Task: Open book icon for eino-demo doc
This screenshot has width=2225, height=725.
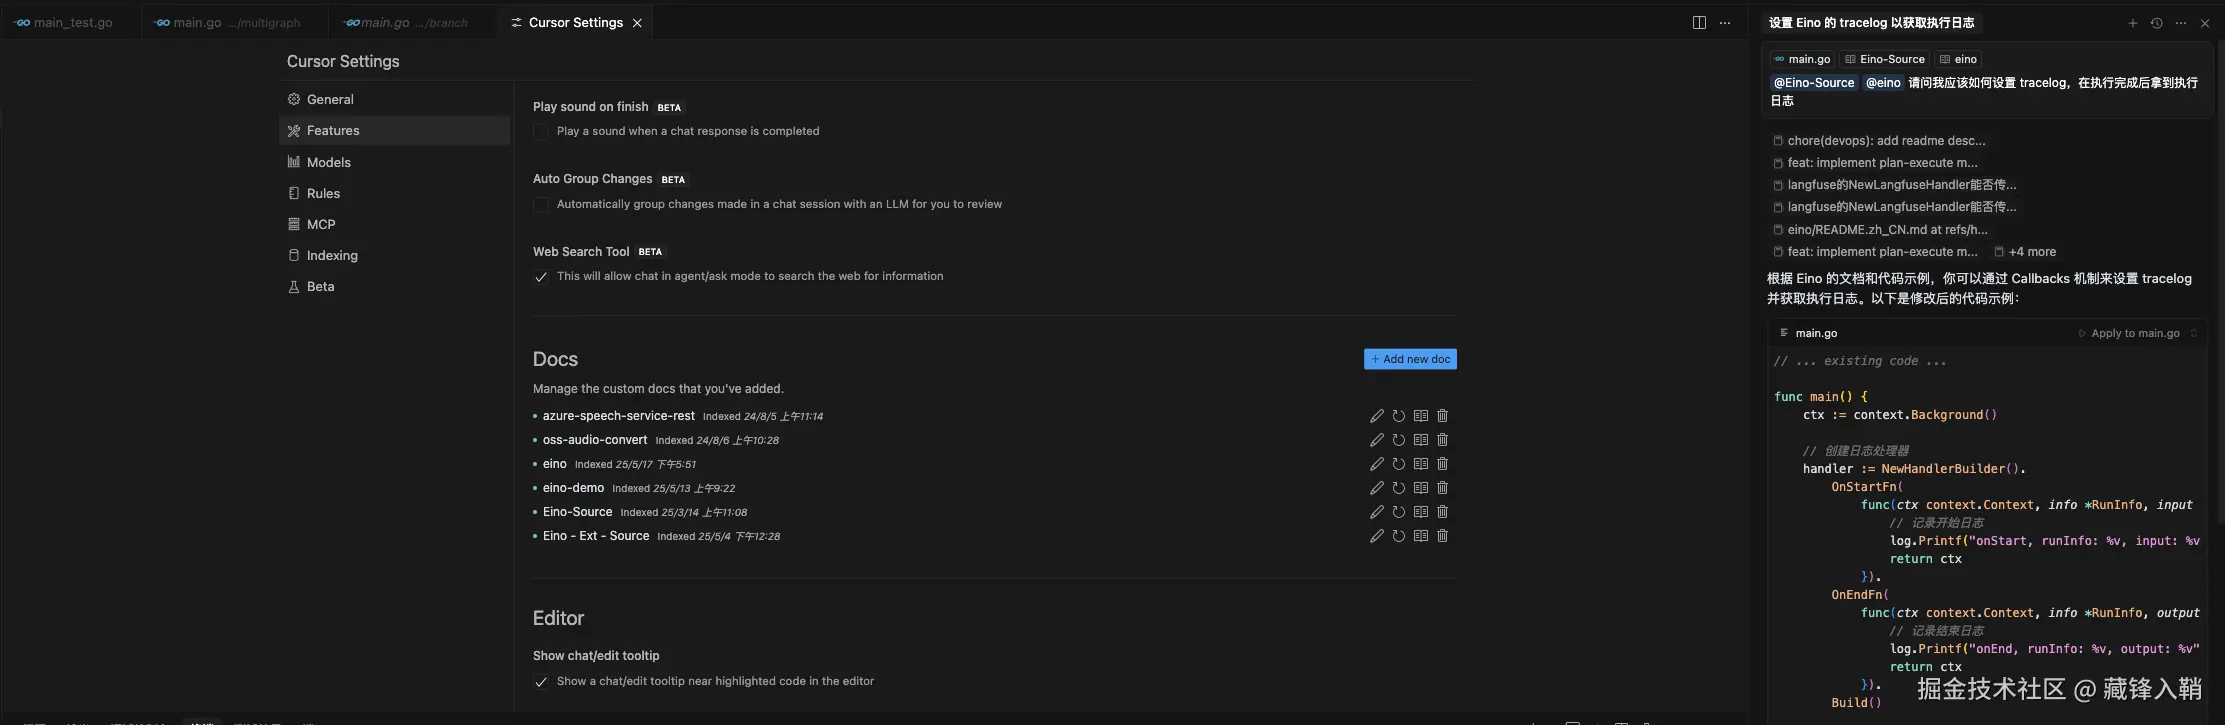Action: pyautogui.click(x=1420, y=488)
